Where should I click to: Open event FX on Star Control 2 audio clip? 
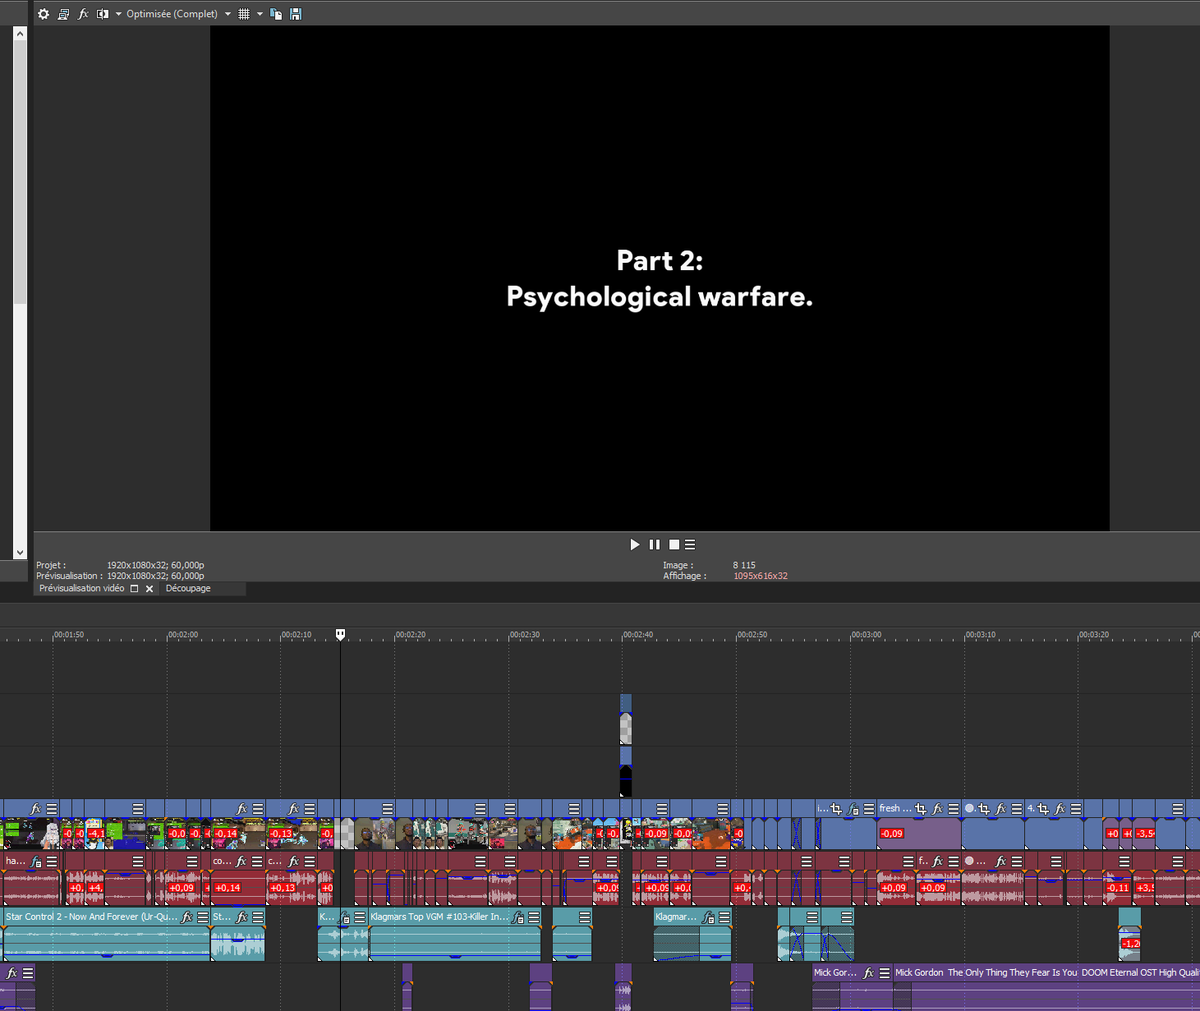tap(187, 917)
